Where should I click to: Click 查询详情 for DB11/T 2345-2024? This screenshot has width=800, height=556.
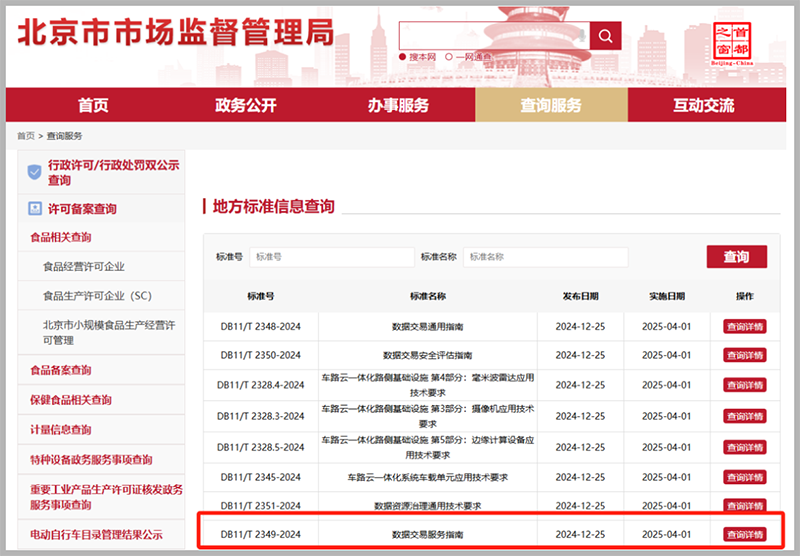click(x=744, y=477)
